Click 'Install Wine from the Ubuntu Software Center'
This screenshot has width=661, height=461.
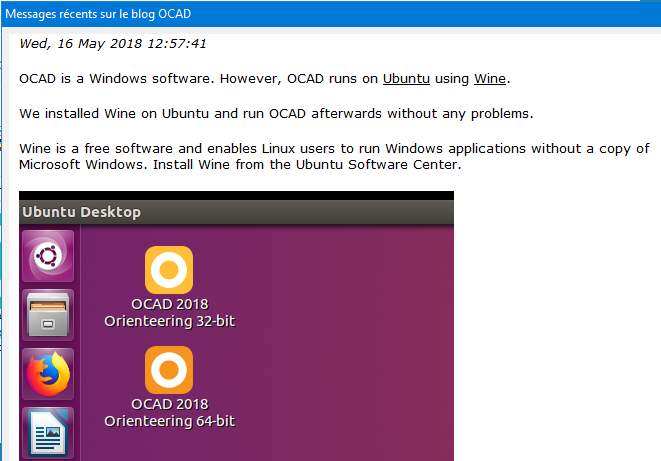pos(307,165)
